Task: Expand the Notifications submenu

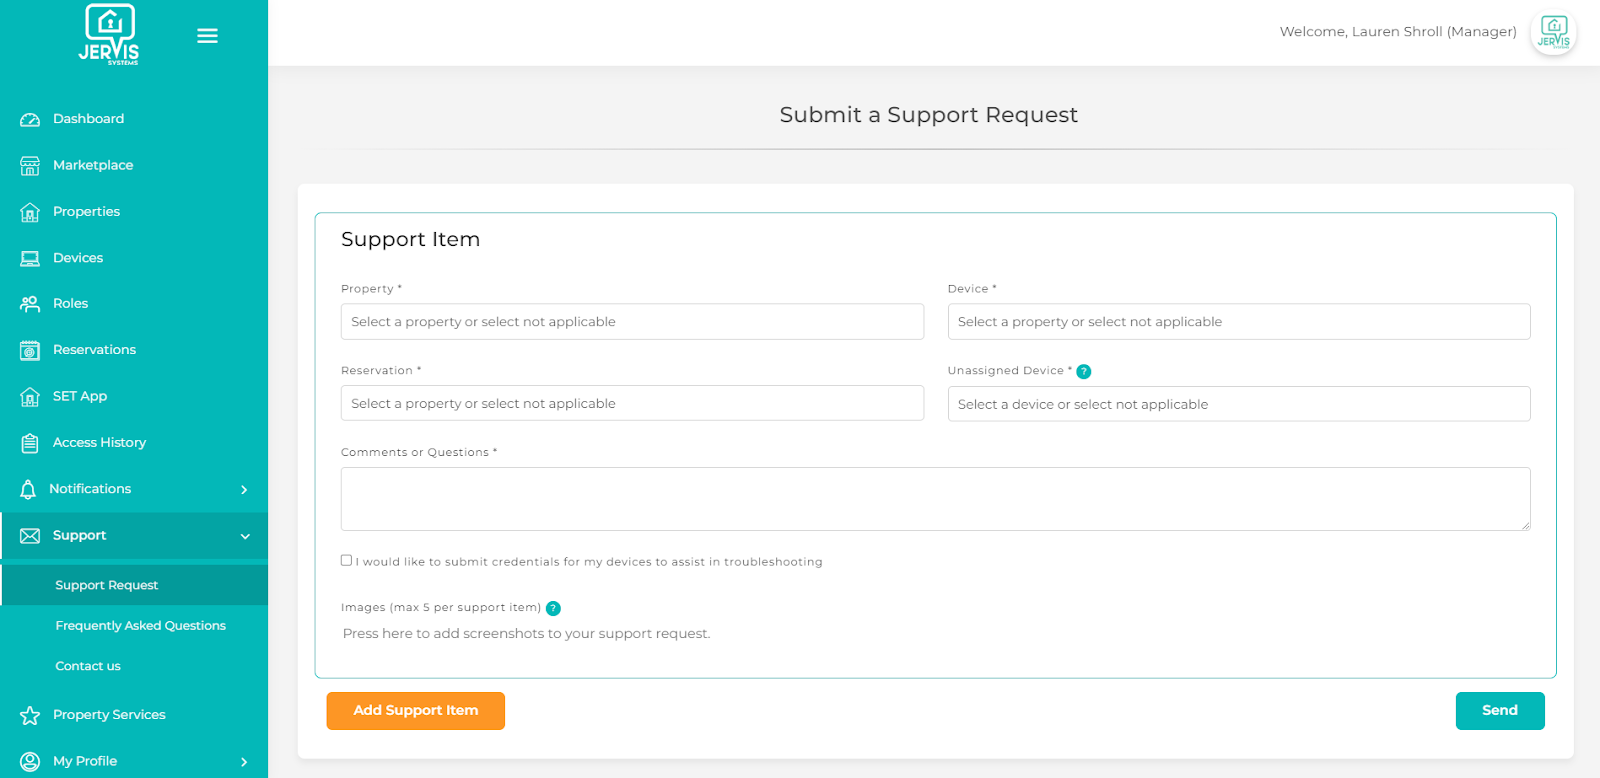Action: click(x=244, y=489)
